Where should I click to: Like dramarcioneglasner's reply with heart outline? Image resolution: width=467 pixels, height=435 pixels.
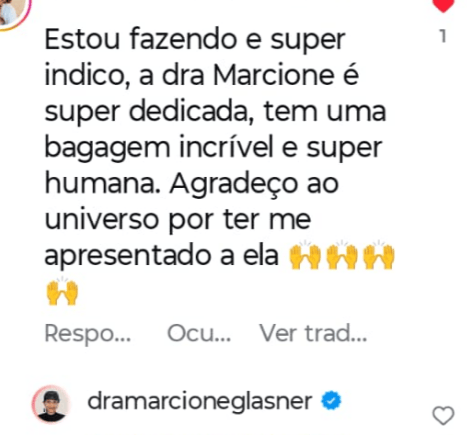pos(443,416)
